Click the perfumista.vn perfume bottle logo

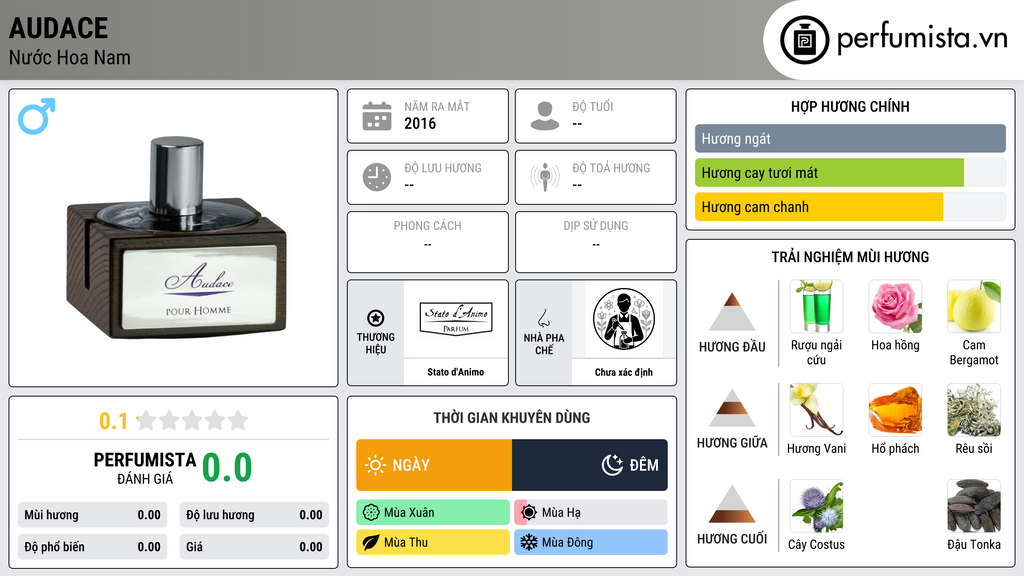805,40
